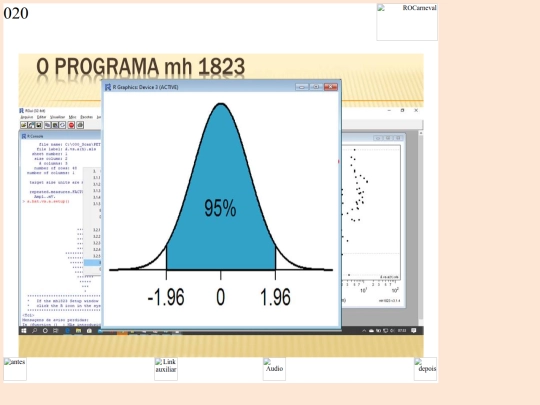Click the 'R Graphics: Device 3 (ACTIVE)' title
The height and width of the screenshot is (405, 540).
tap(146, 87)
